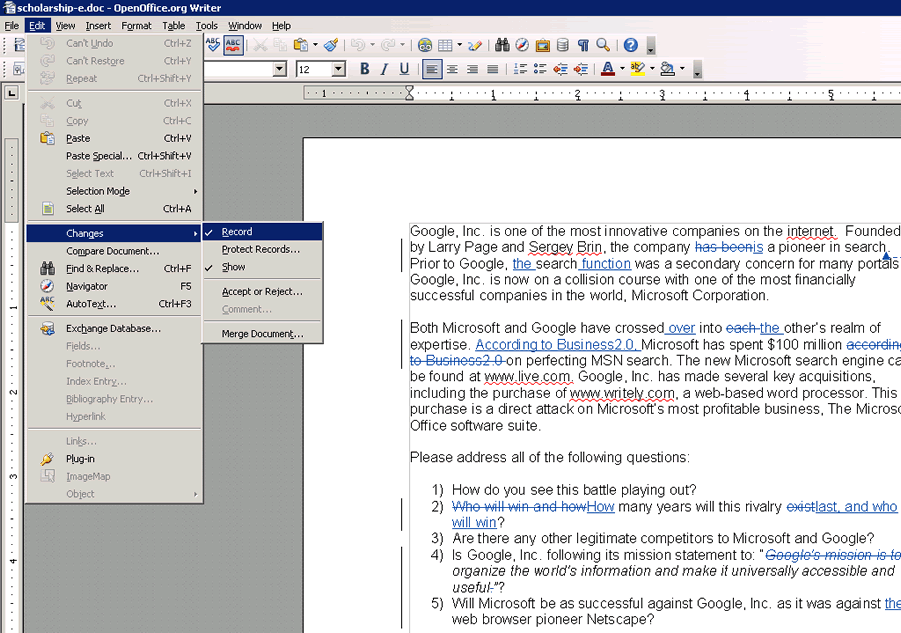Open the Format menu
This screenshot has height=633, width=901.
pos(136,26)
